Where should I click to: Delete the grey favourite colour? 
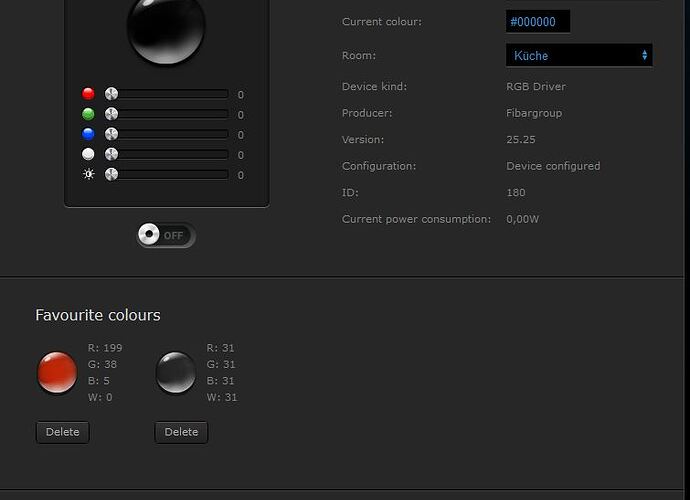pyautogui.click(x=181, y=432)
